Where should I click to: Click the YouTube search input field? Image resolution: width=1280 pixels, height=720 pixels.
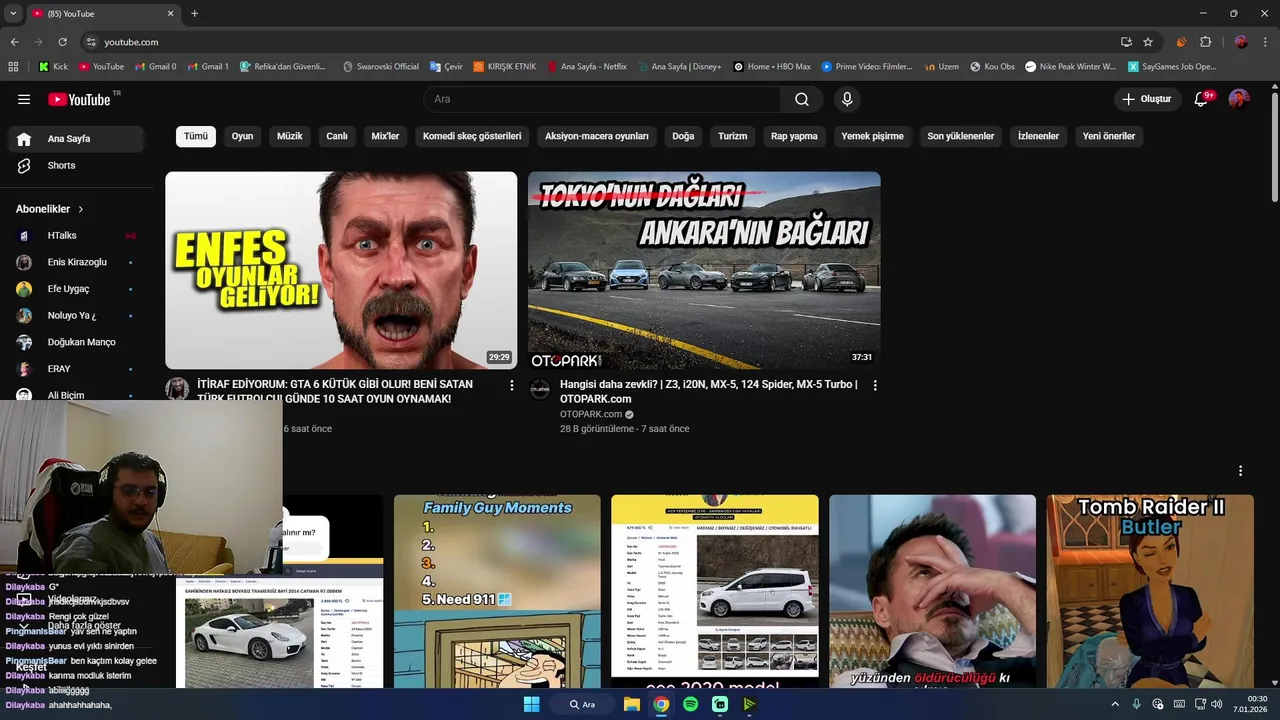[x=602, y=99]
